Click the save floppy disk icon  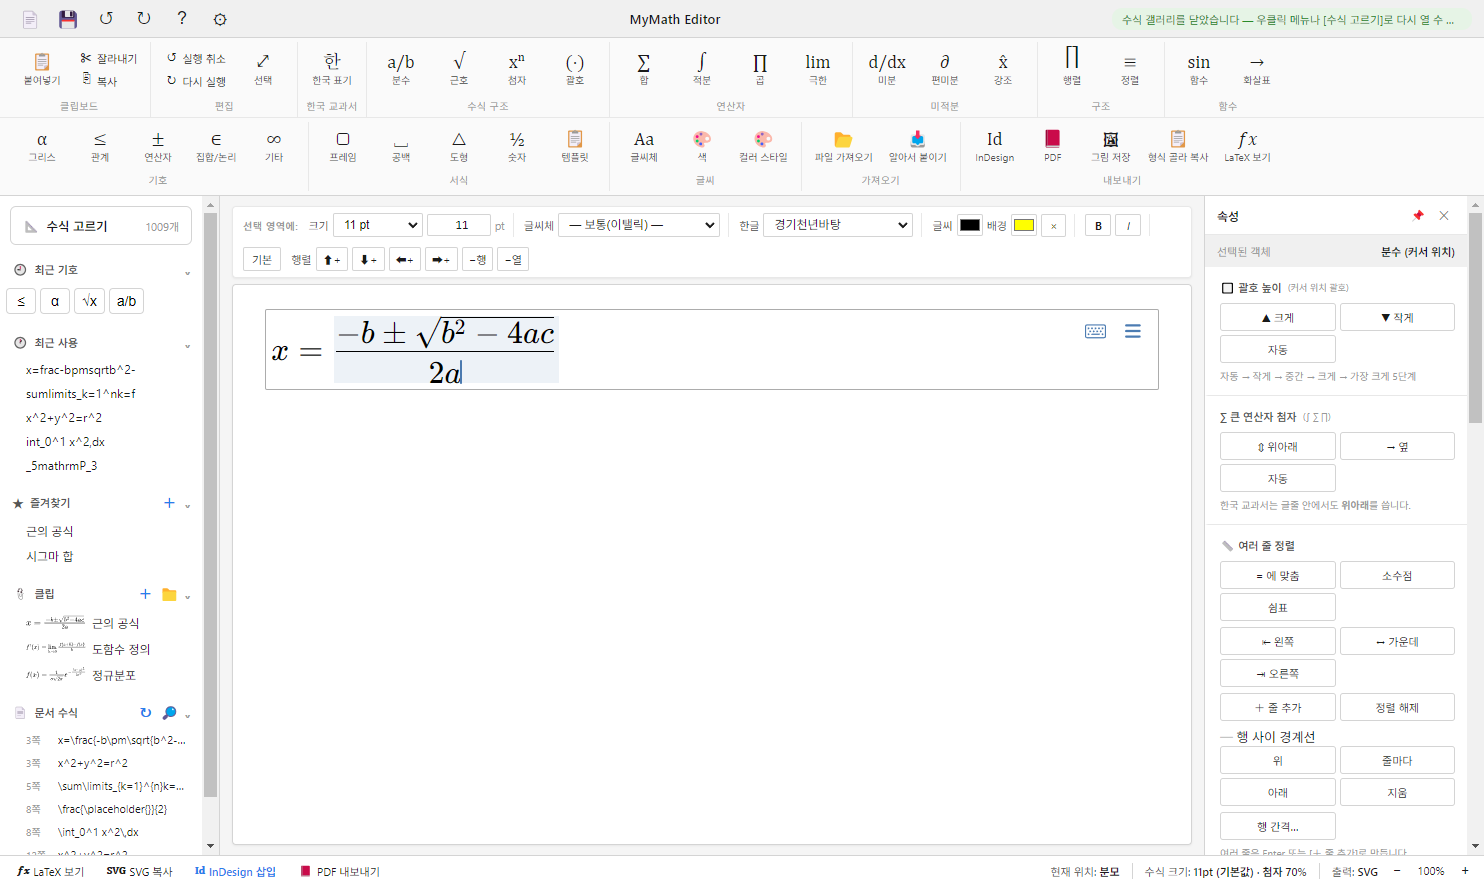67,19
